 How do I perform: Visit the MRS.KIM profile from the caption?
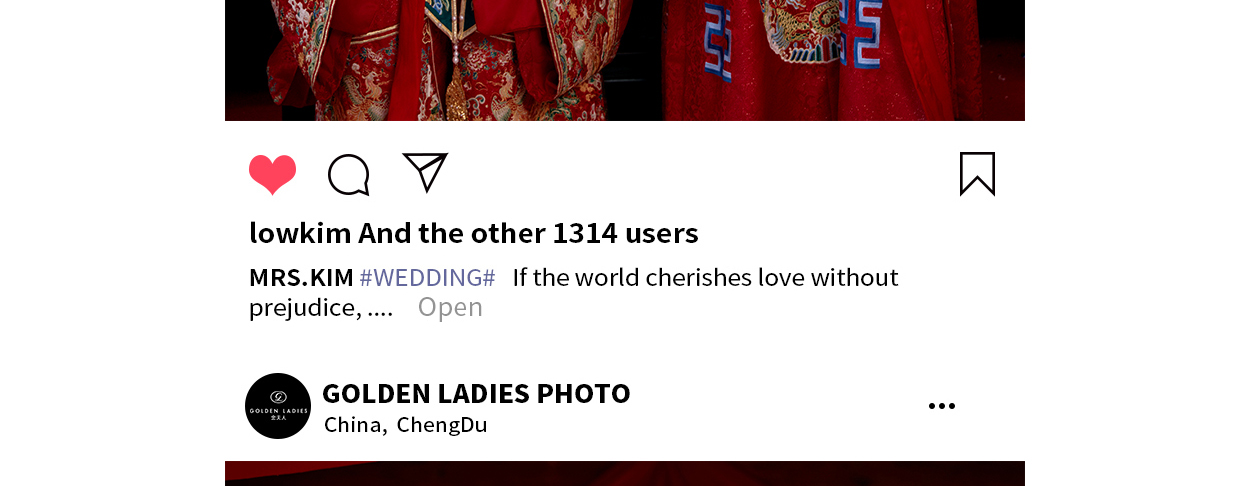point(301,278)
